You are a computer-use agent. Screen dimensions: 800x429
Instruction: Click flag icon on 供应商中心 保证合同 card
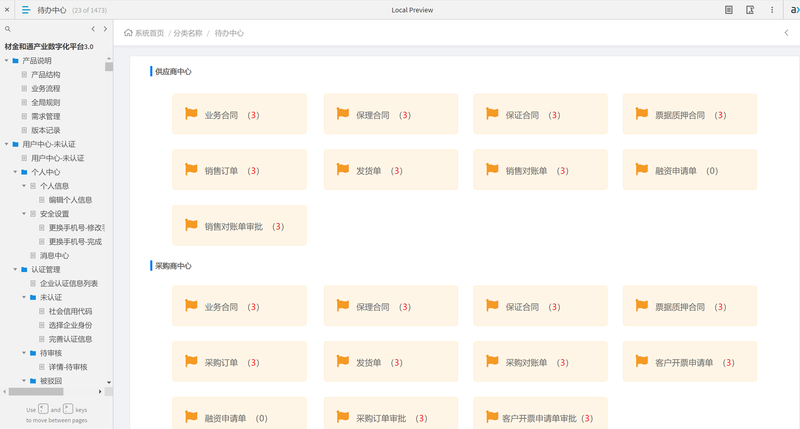[492, 113]
